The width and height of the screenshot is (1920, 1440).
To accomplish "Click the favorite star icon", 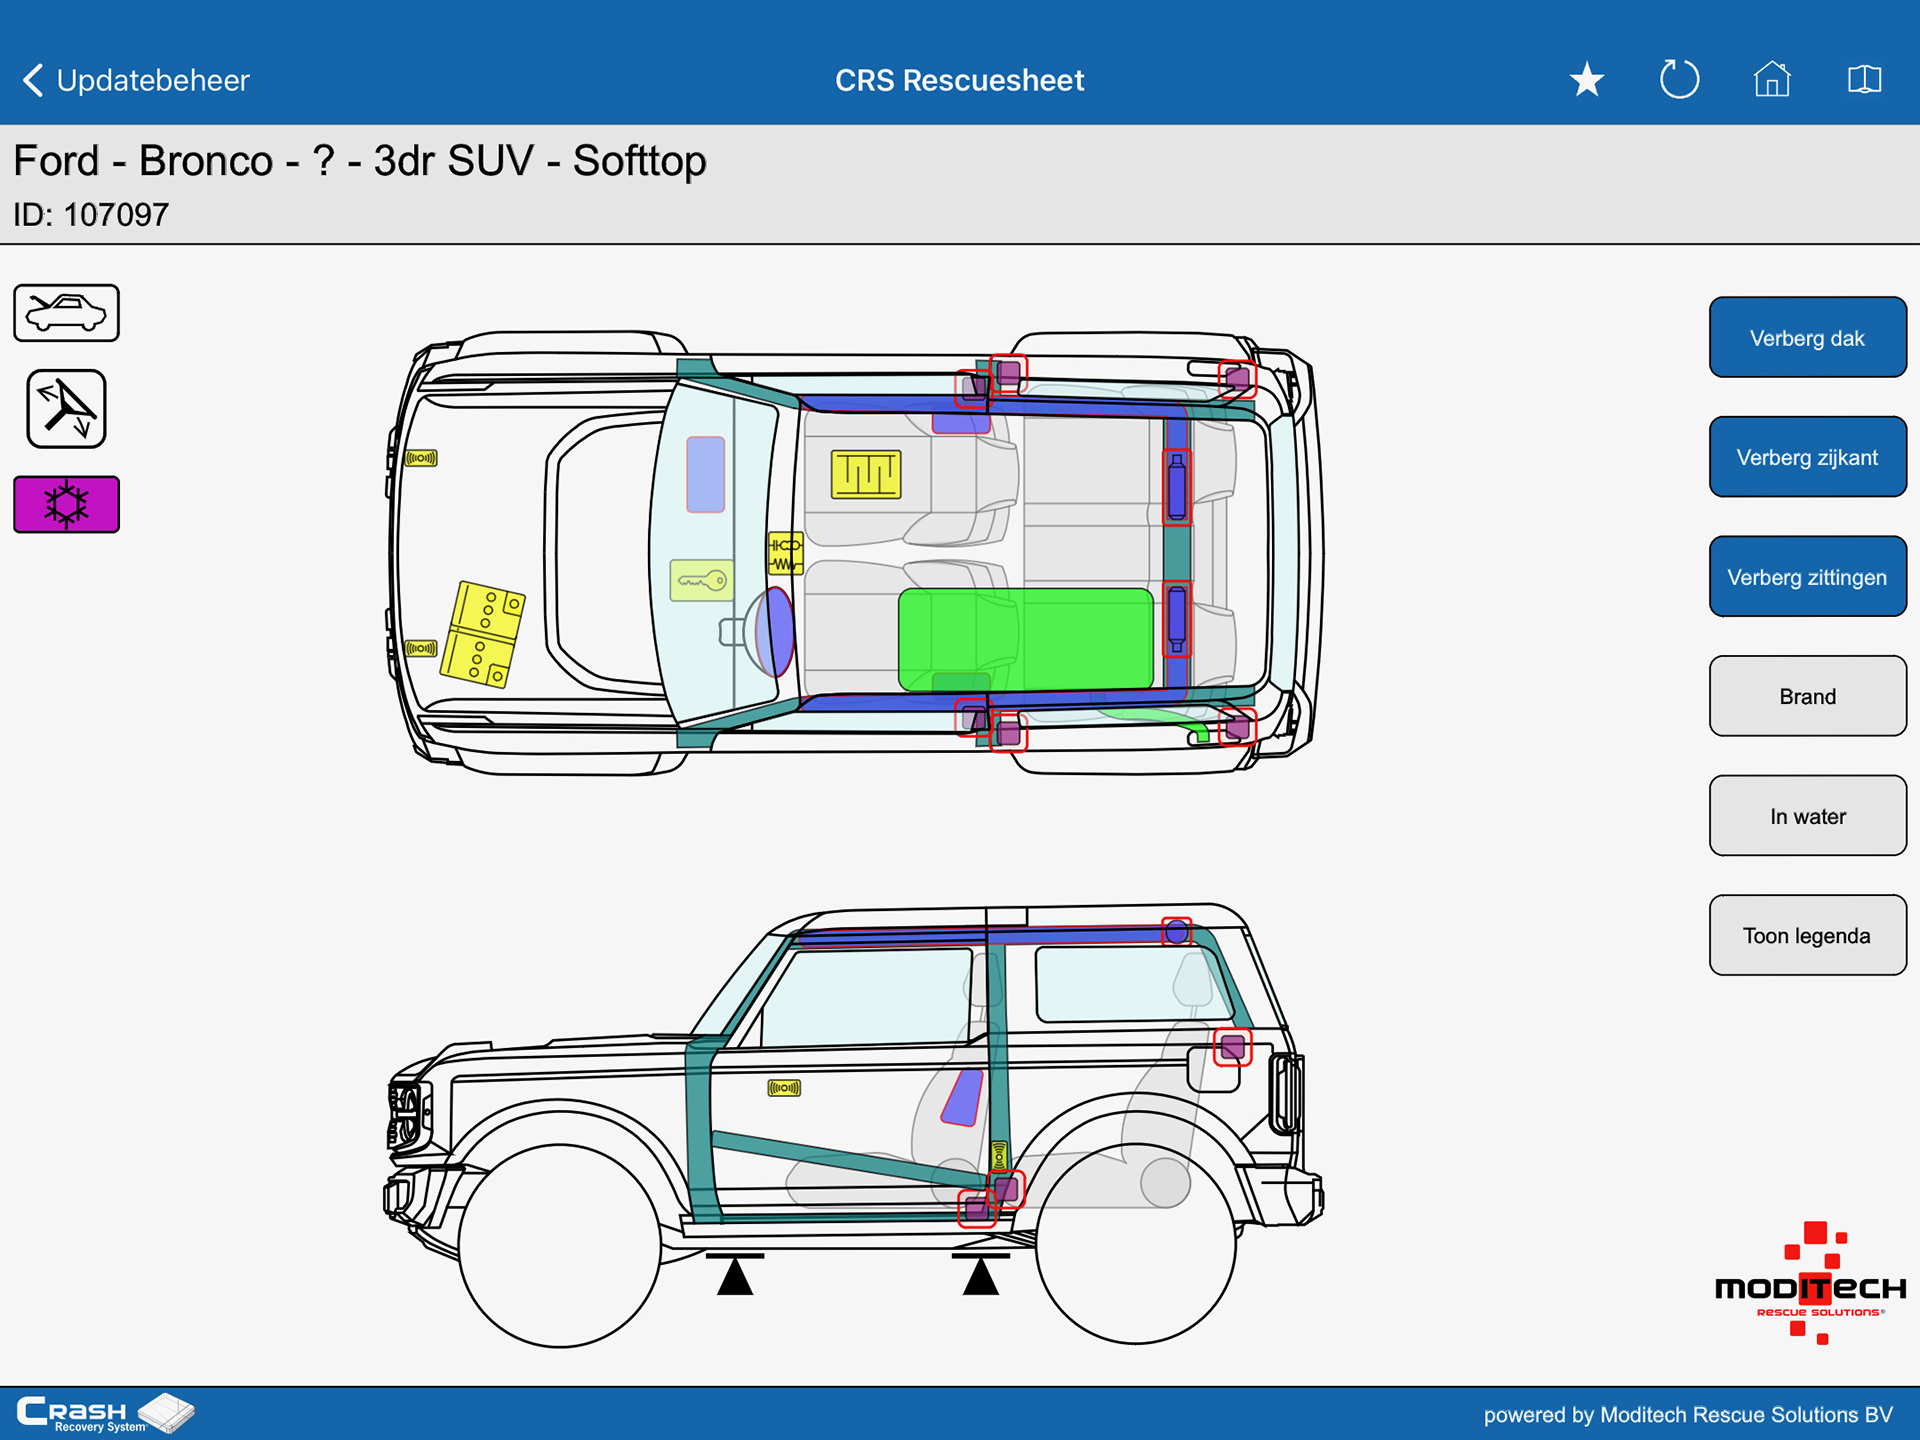I will [x=1587, y=80].
